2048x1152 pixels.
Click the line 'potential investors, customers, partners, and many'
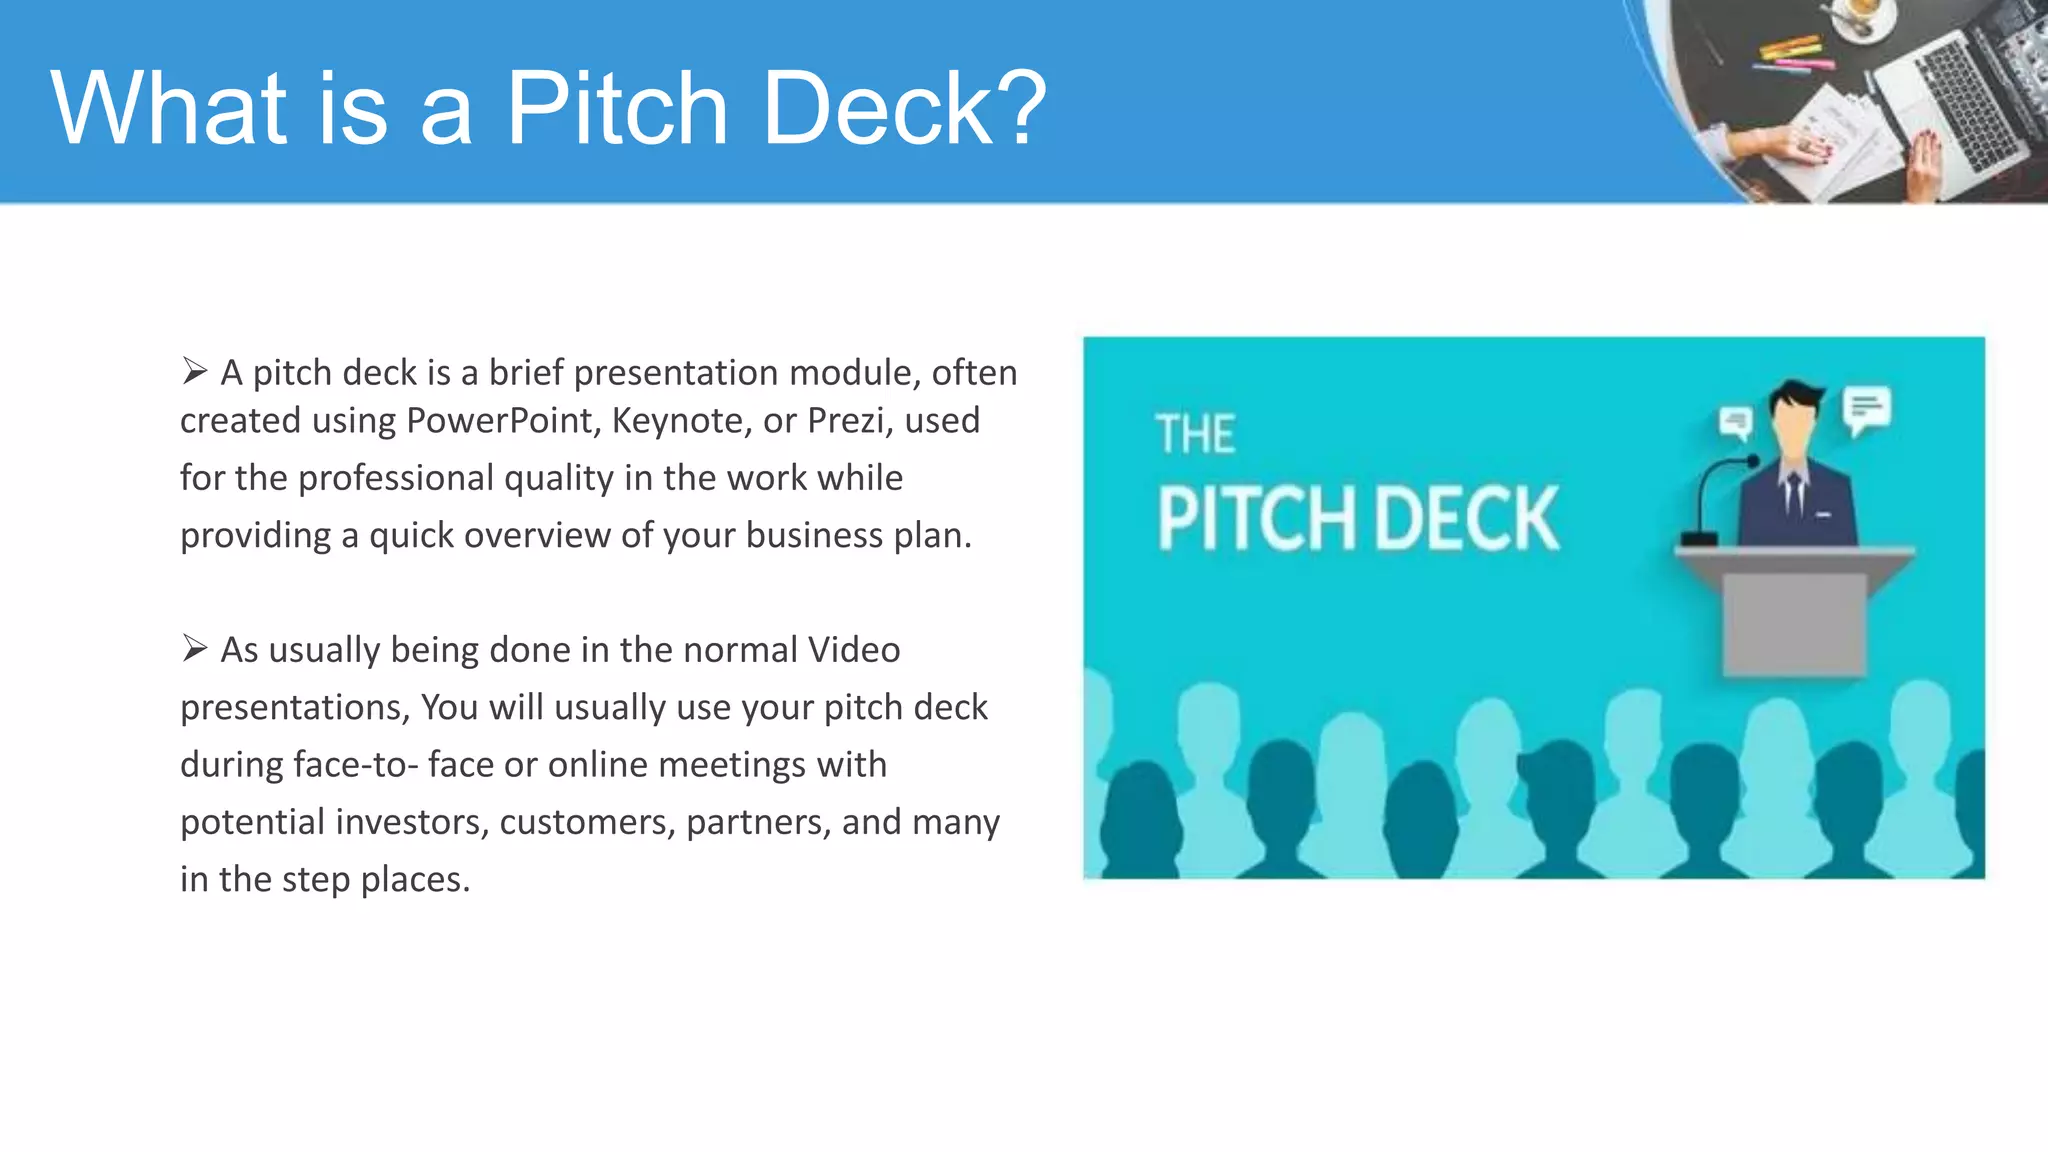coord(590,822)
